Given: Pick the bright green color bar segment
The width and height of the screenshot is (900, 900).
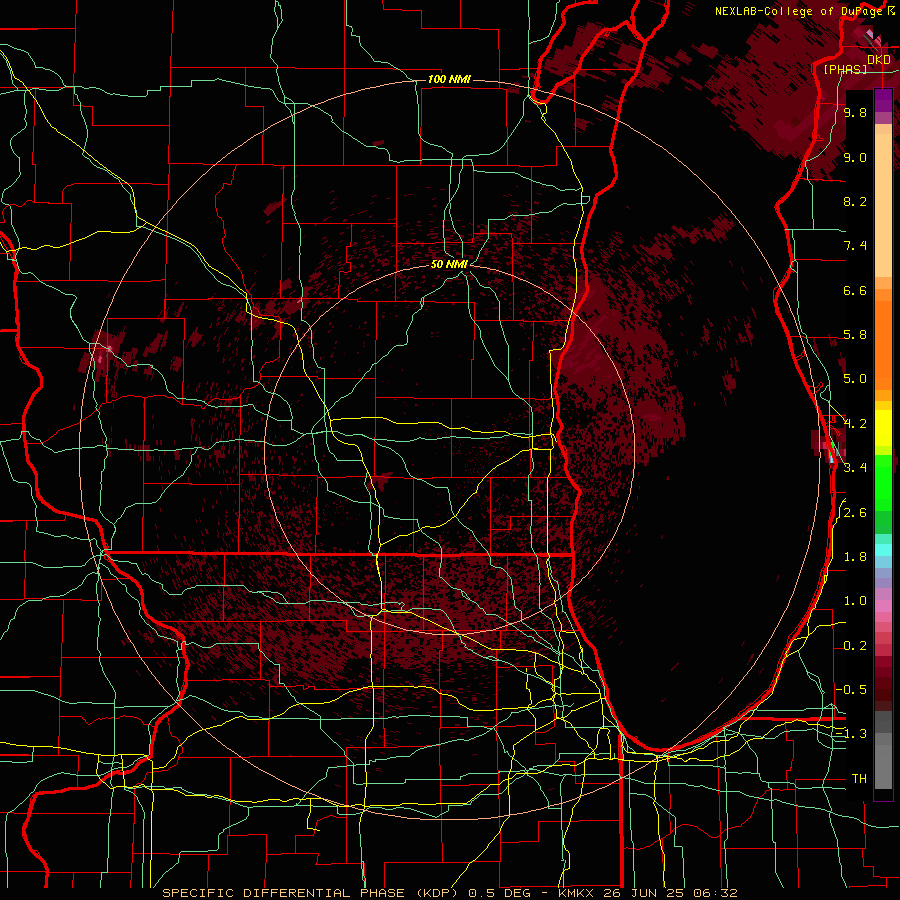Looking at the screenshot, I should pos(883,482).
